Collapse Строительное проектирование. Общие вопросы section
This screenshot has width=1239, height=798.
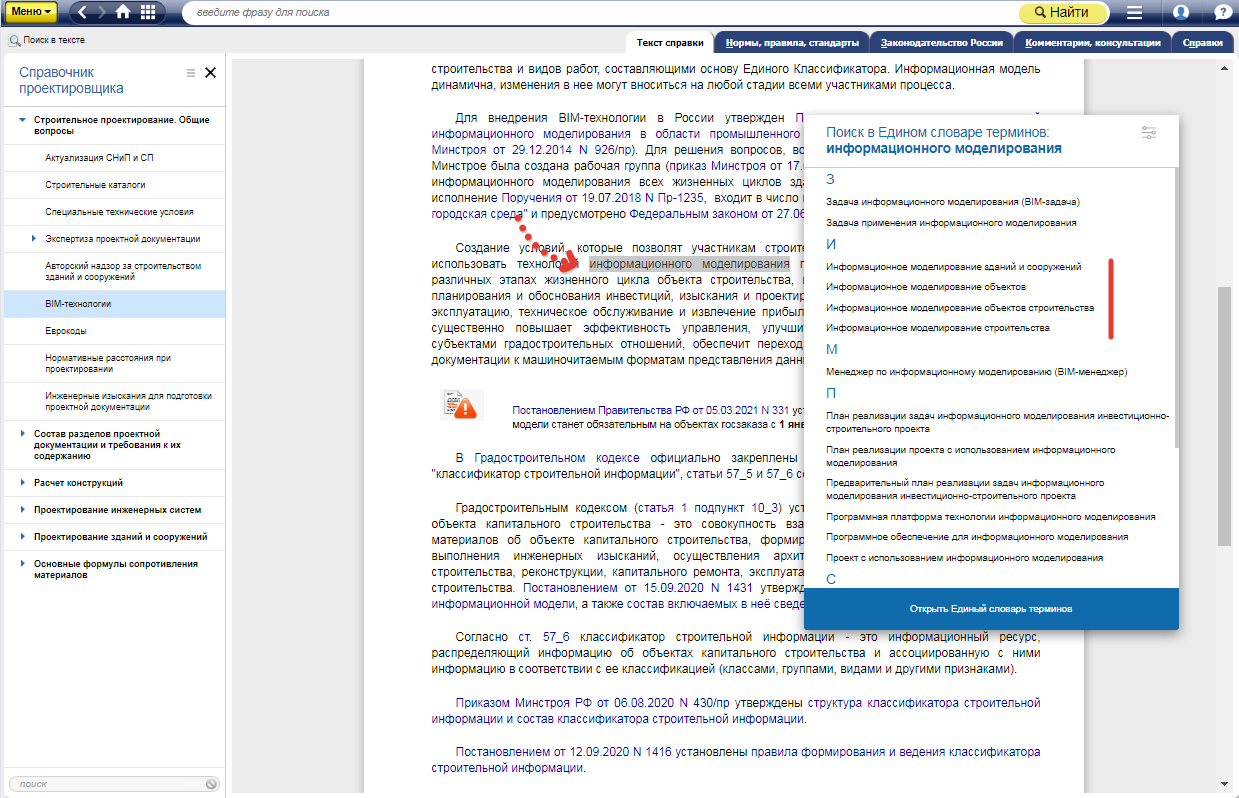[23, 120]
